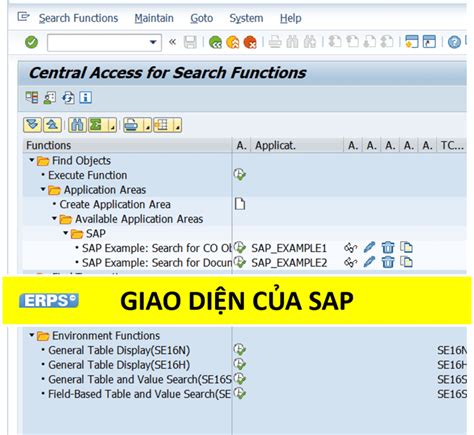Click the window menu icon left of Search Functions
The image size is (474, 435).
click(x=23, y=16)
